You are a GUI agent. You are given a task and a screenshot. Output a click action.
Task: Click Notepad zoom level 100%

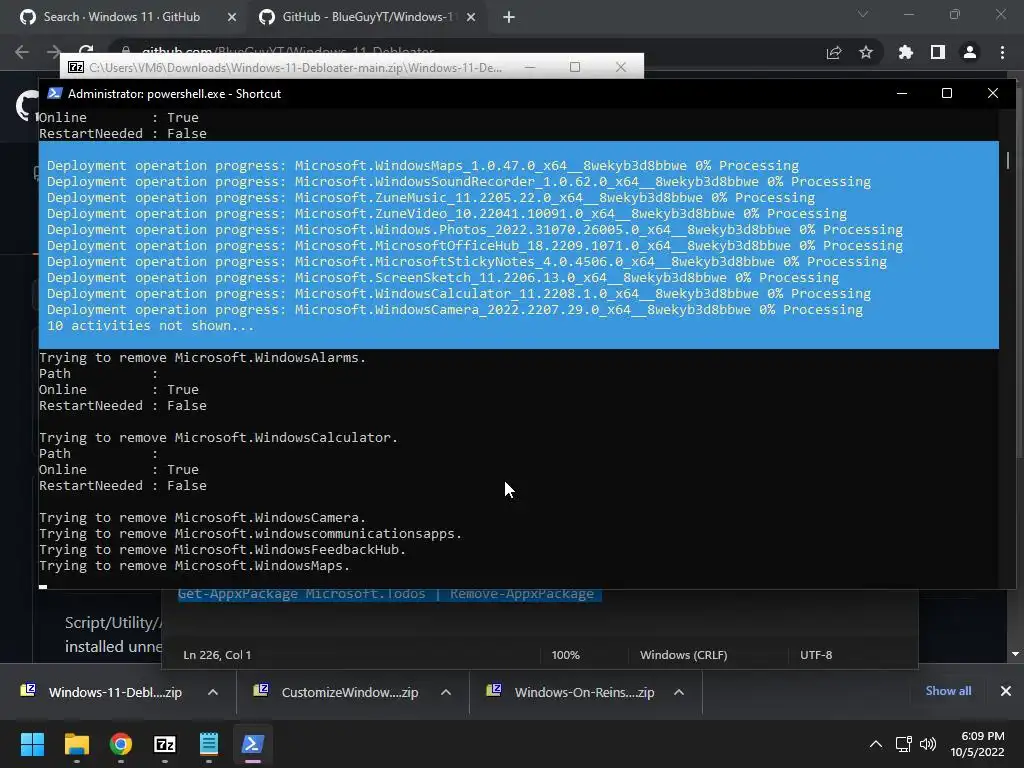[x=566, y=655]
